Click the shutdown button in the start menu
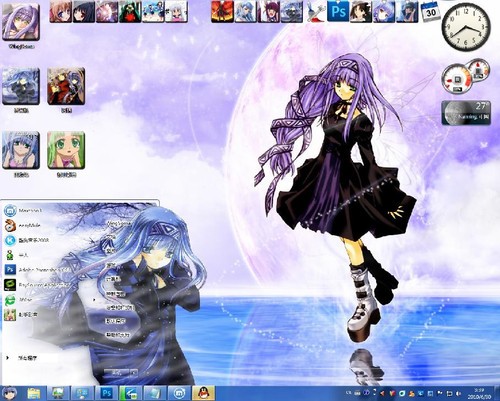The width and height of the screenshot is (500, 401). pyautogui.click(x=116, y=372)
